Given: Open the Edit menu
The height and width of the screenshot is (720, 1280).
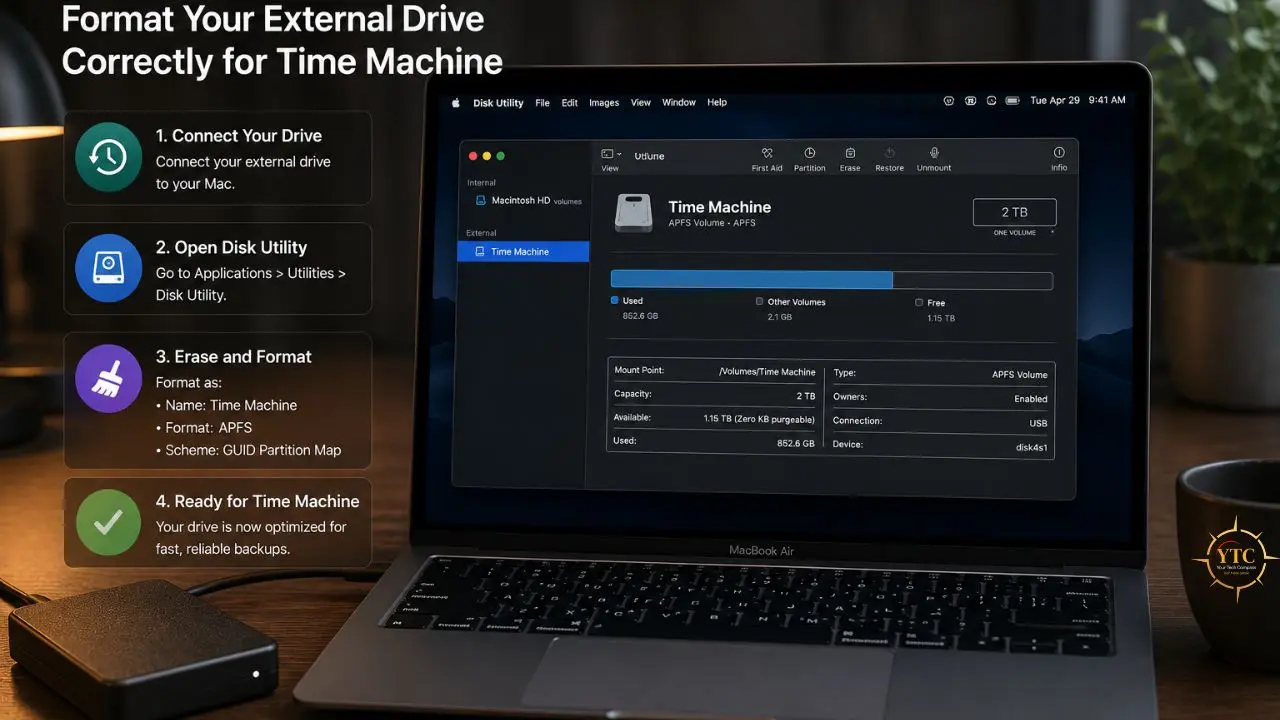Looking at the screenshot, I should pyautogui.click(x=570, y=103).
